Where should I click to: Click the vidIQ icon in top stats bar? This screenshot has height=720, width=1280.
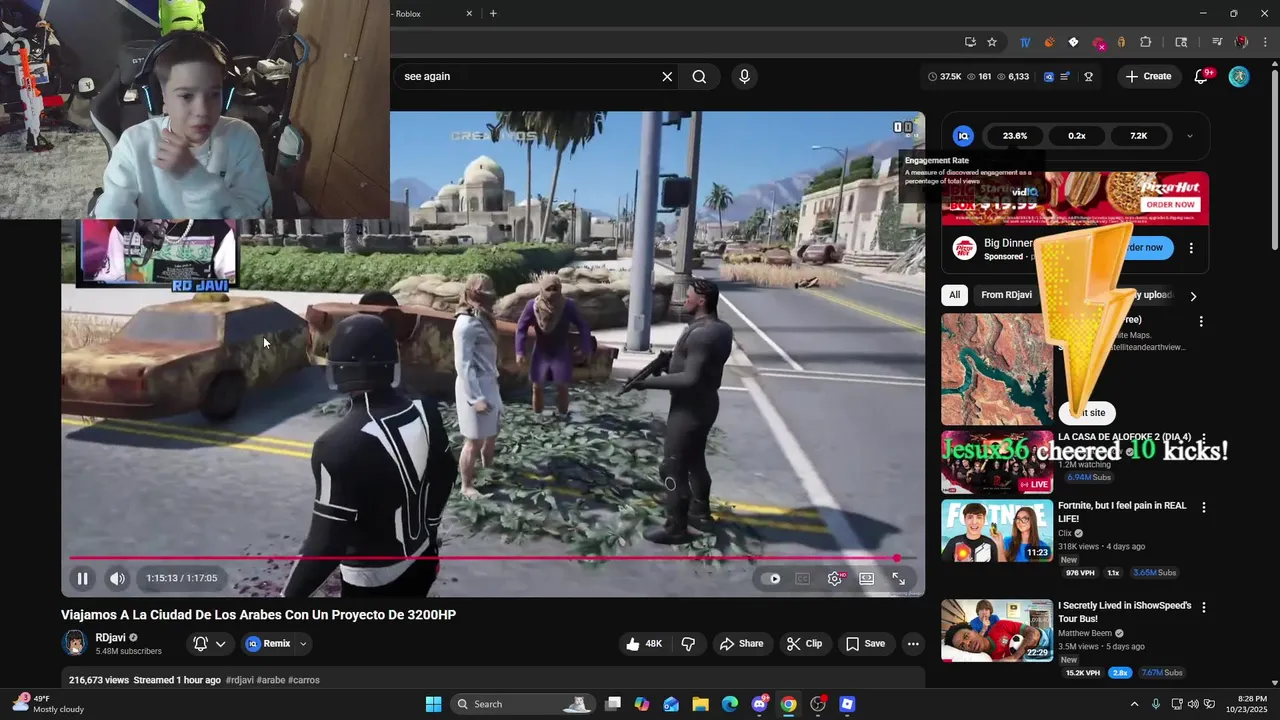coord(1049,76)
